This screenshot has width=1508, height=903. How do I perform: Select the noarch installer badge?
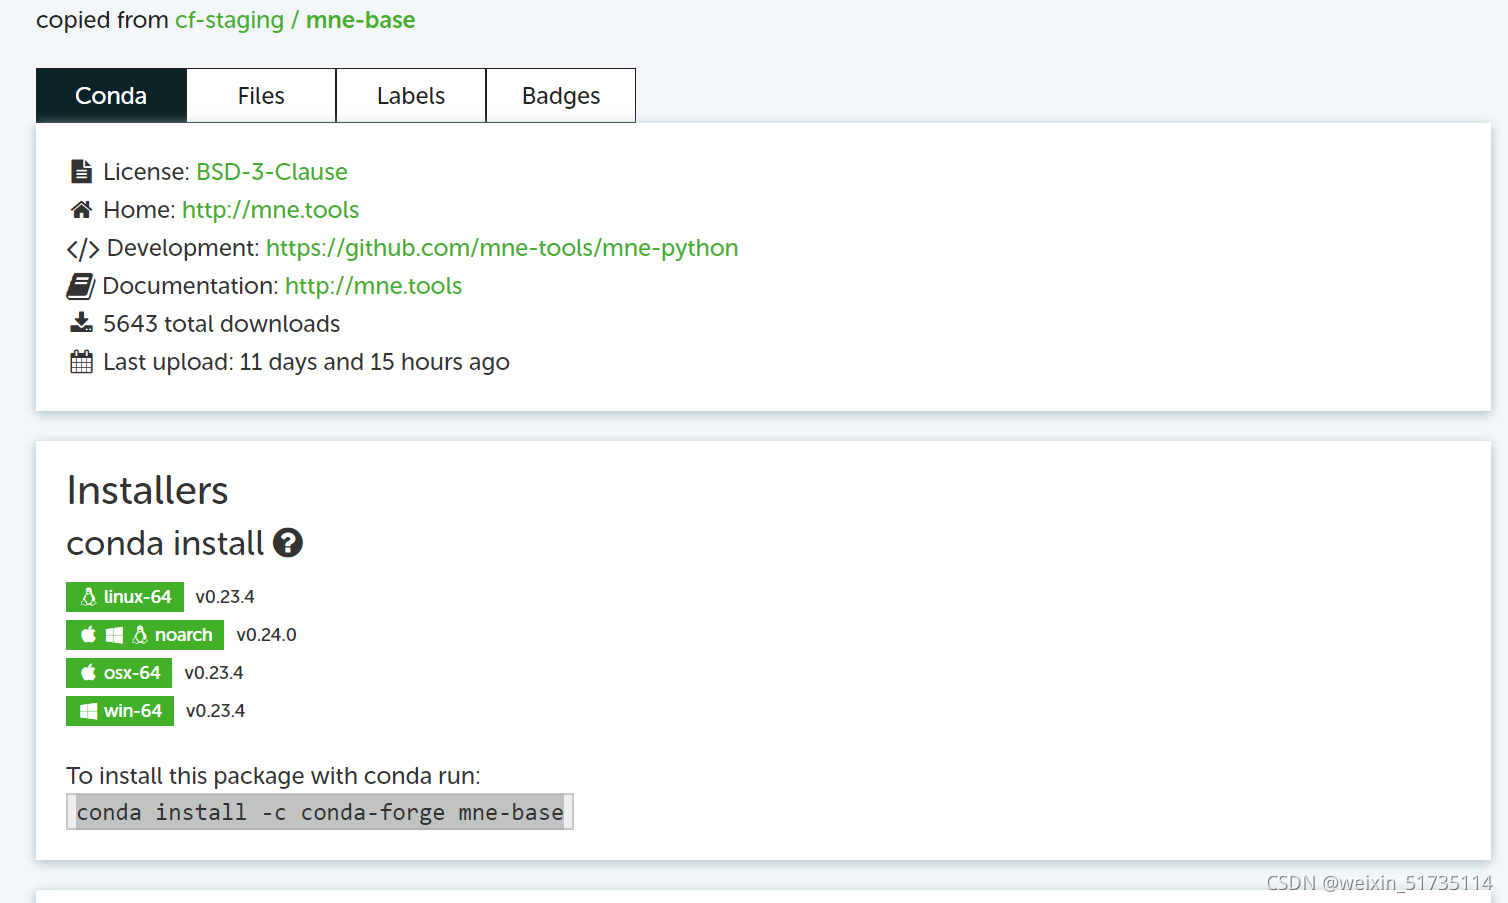[x=145, y=635]
